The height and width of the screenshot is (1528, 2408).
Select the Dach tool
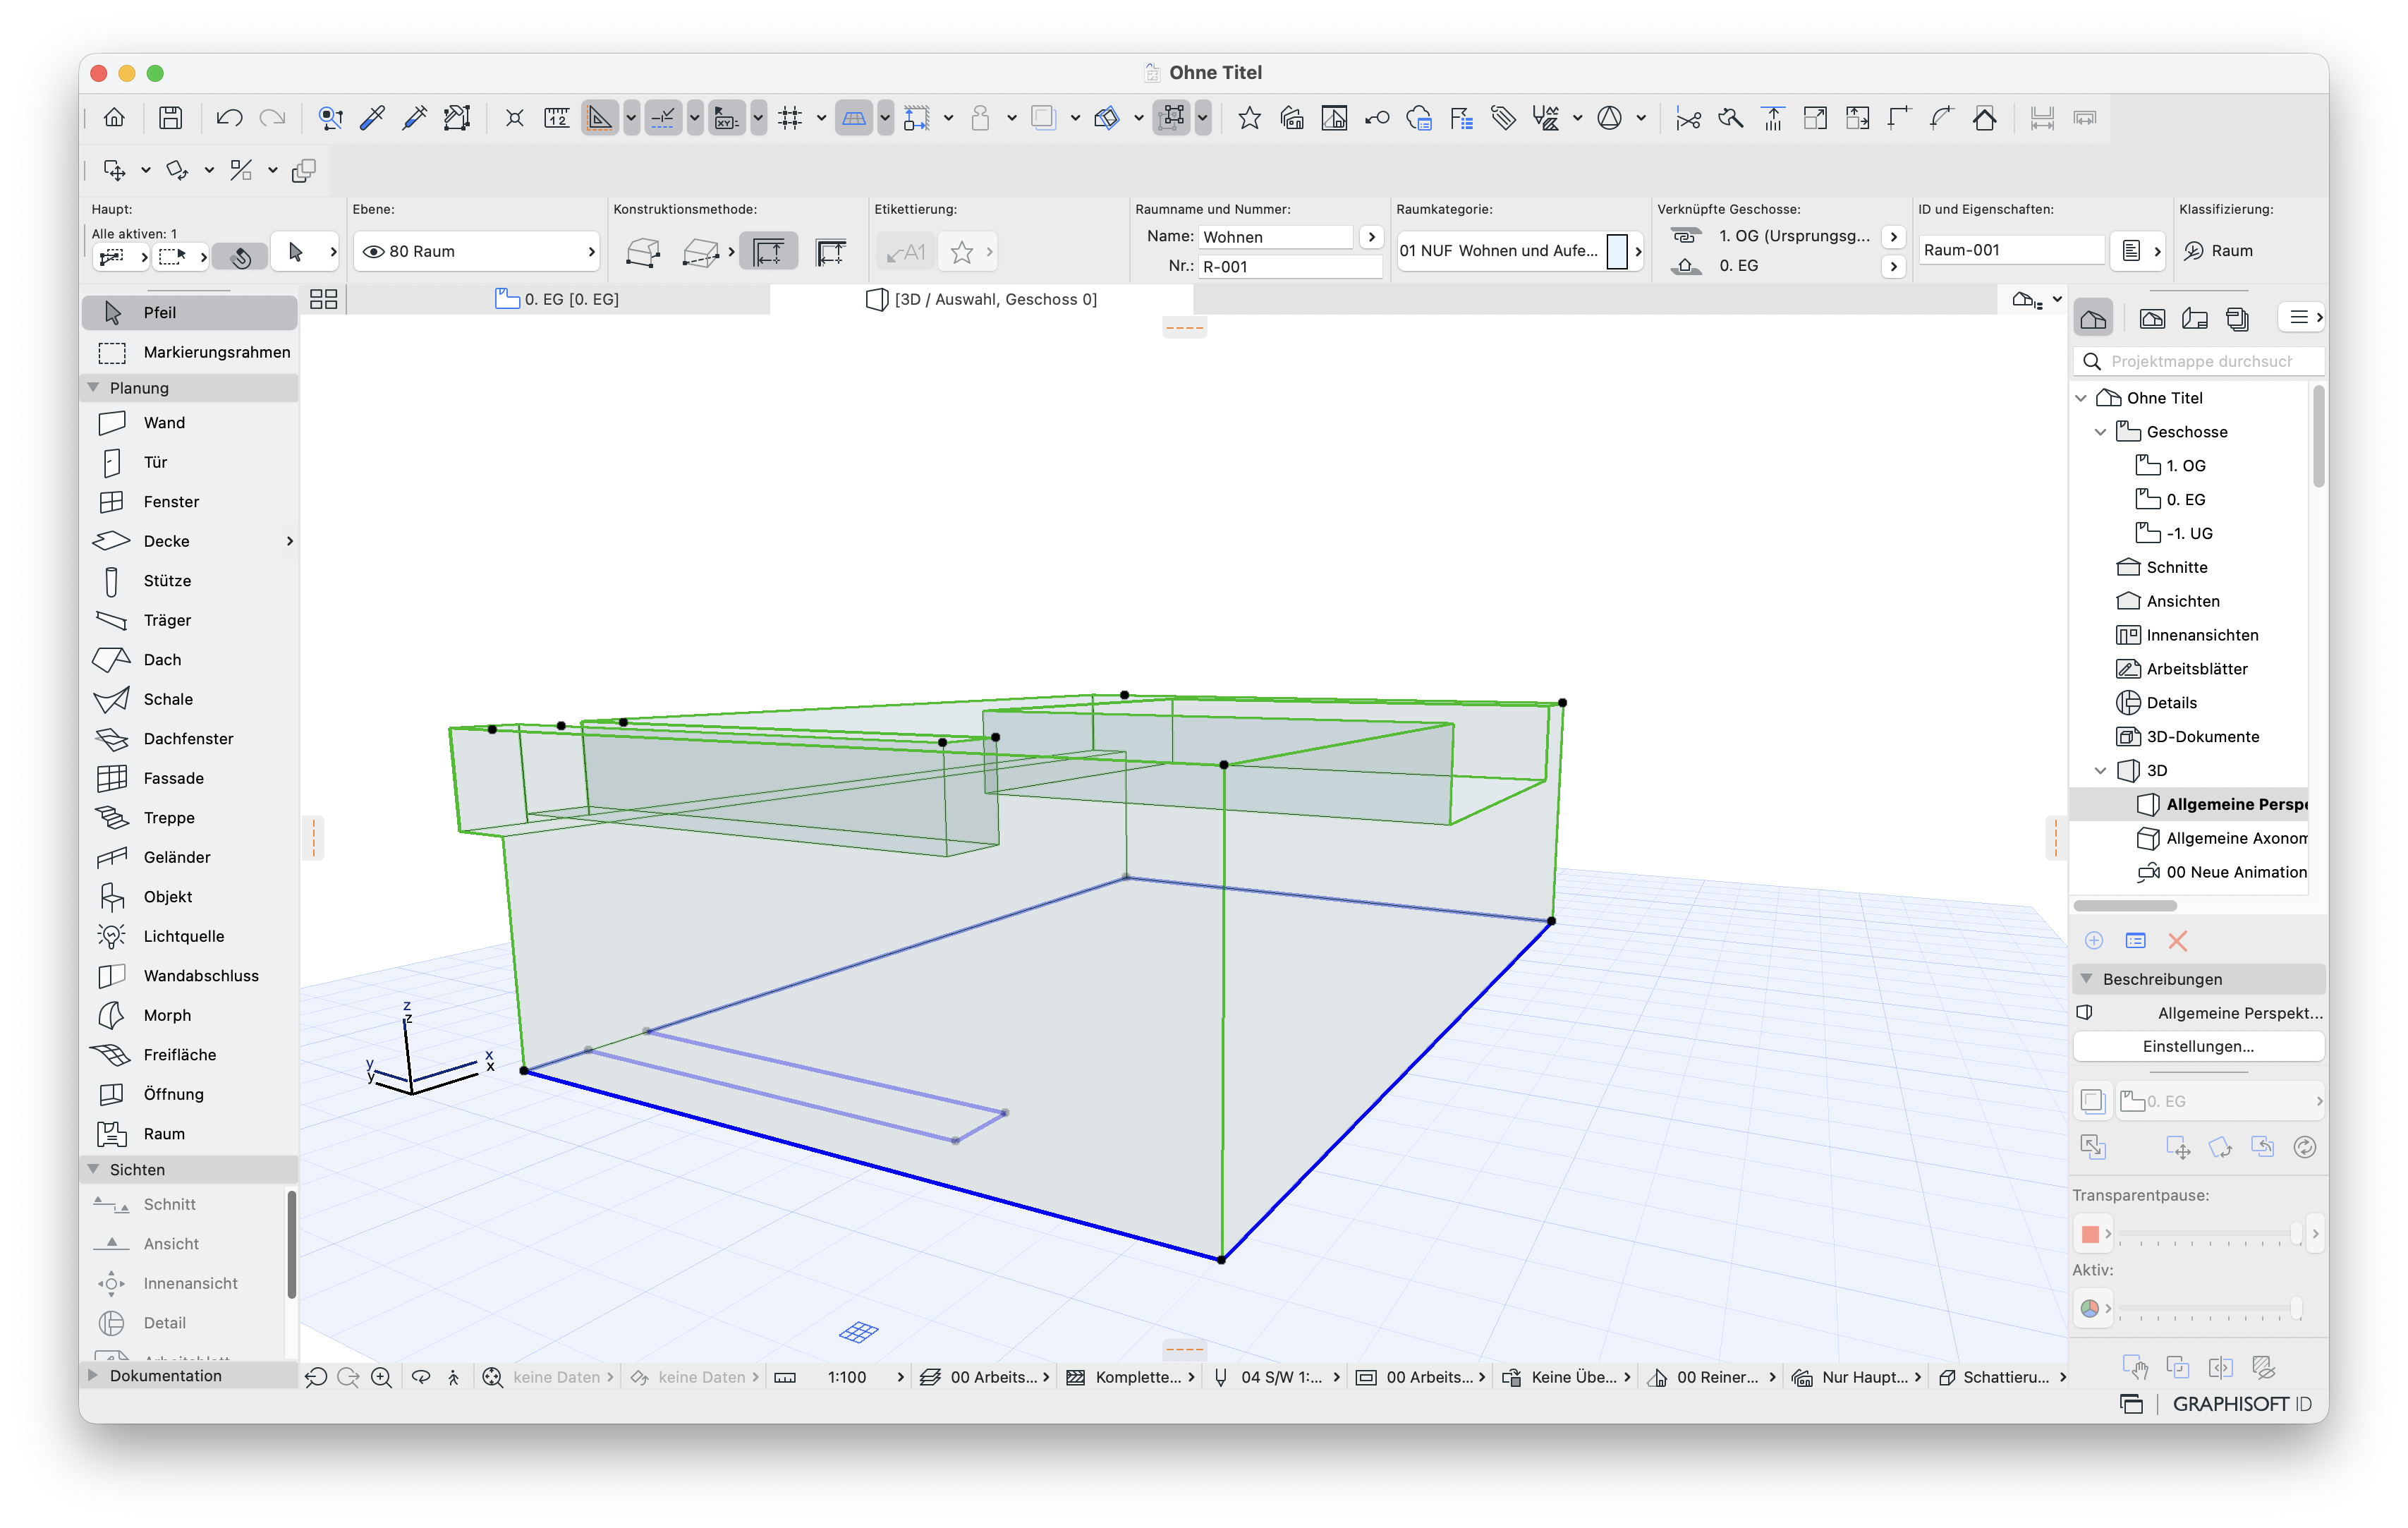click(189, 660)
